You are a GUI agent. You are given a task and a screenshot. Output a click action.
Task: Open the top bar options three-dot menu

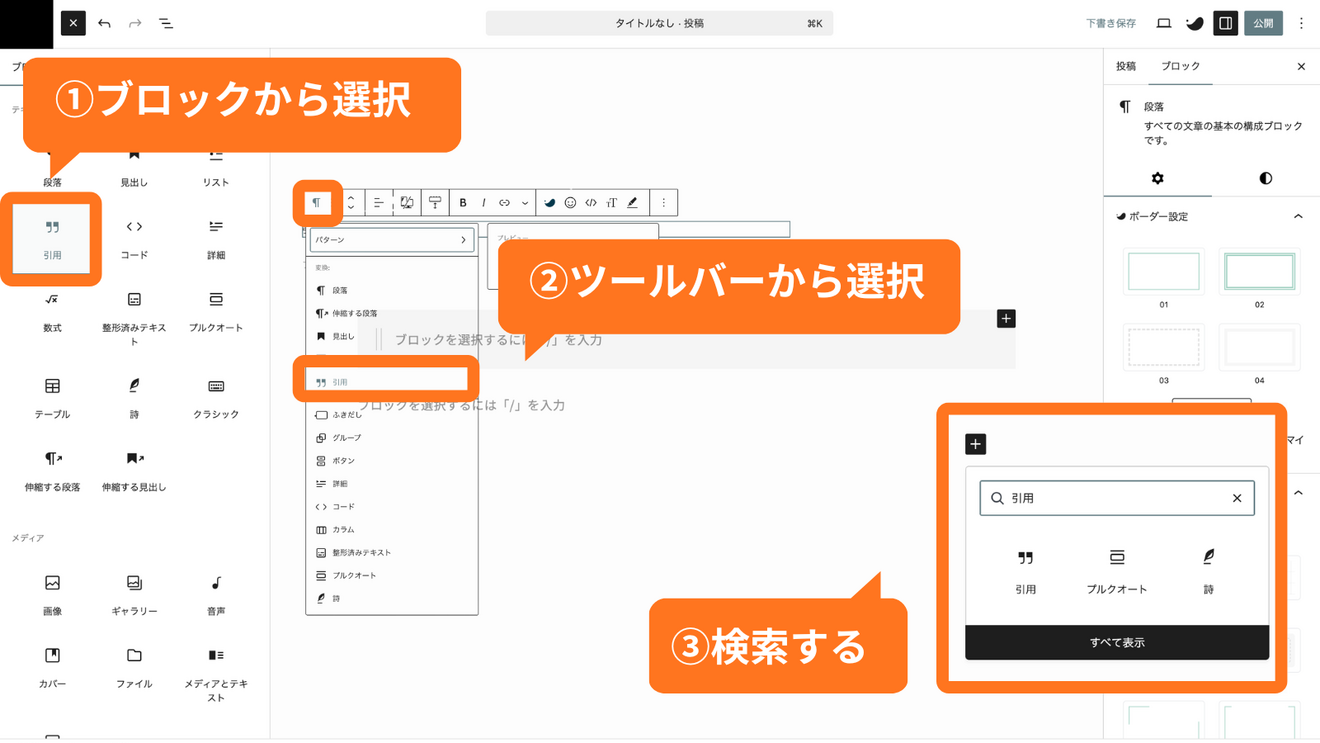(x=1301, y=23)
